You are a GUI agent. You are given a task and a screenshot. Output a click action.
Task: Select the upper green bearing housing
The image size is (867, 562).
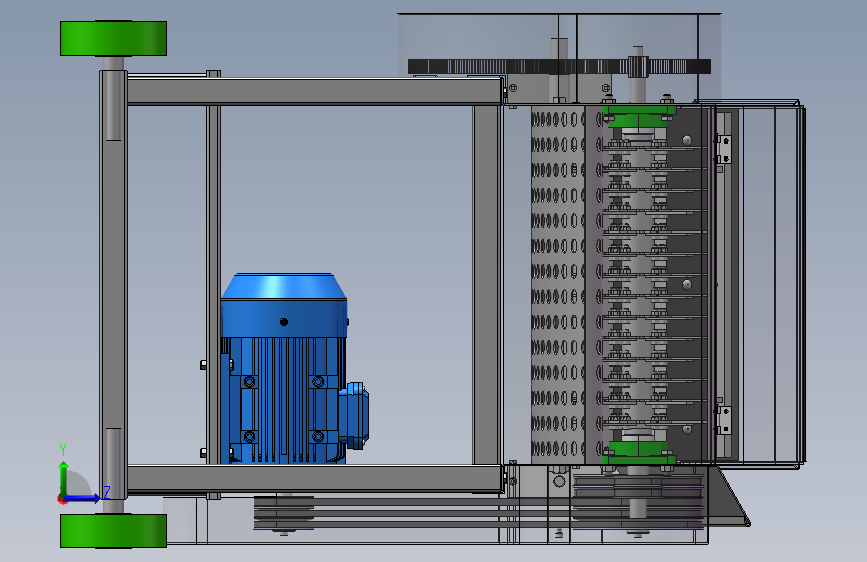(639, 117)
